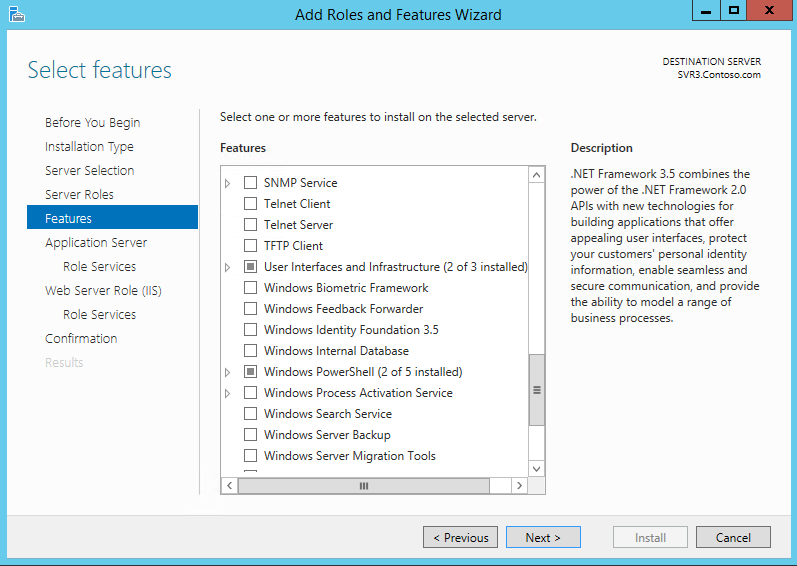Check the Windows Server Backup feature
Screen dimensions: 797x566
(x=251, y=435)
